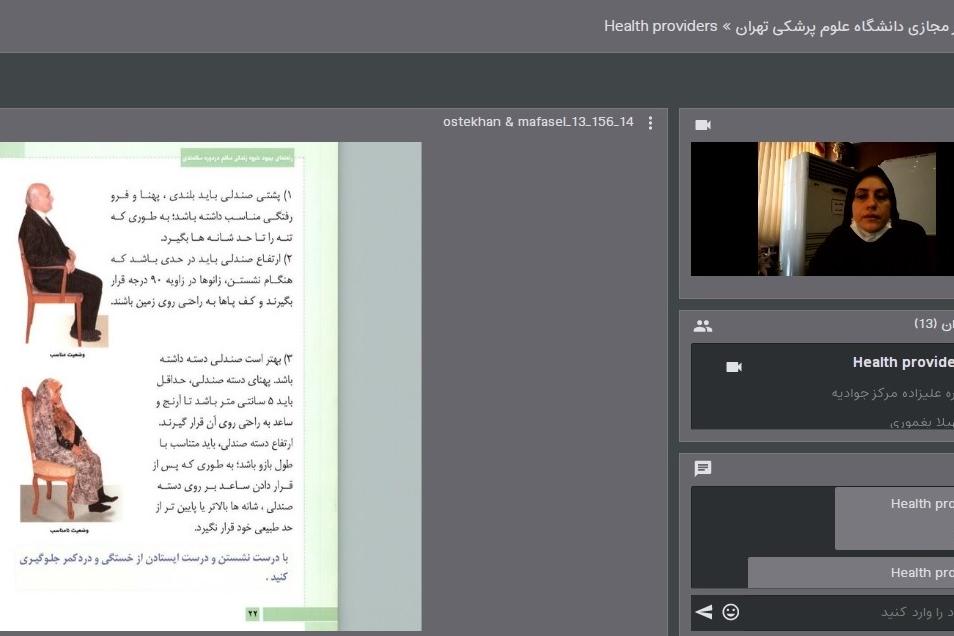Select the ostekhan & mafasel_13_156_14 pod title
Viewport: 954px width, 636px height.
[x=538, y=123]
